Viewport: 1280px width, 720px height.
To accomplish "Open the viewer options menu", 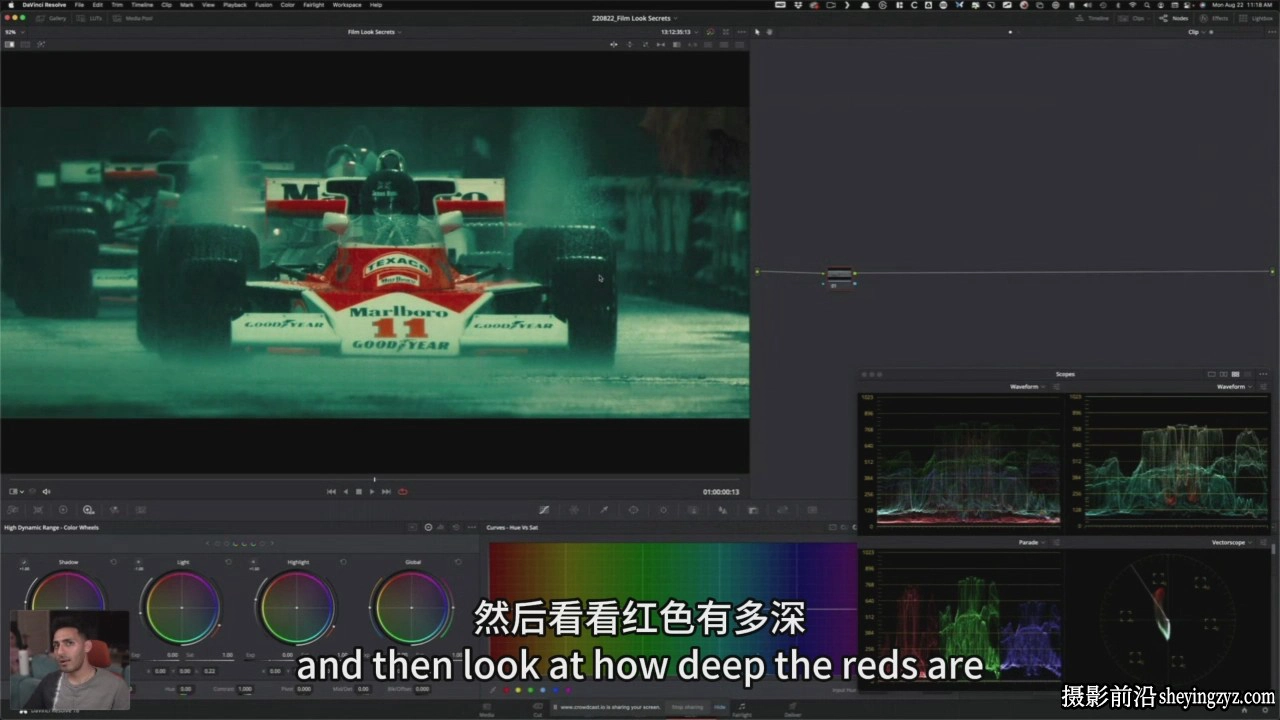I will [740, 32].
